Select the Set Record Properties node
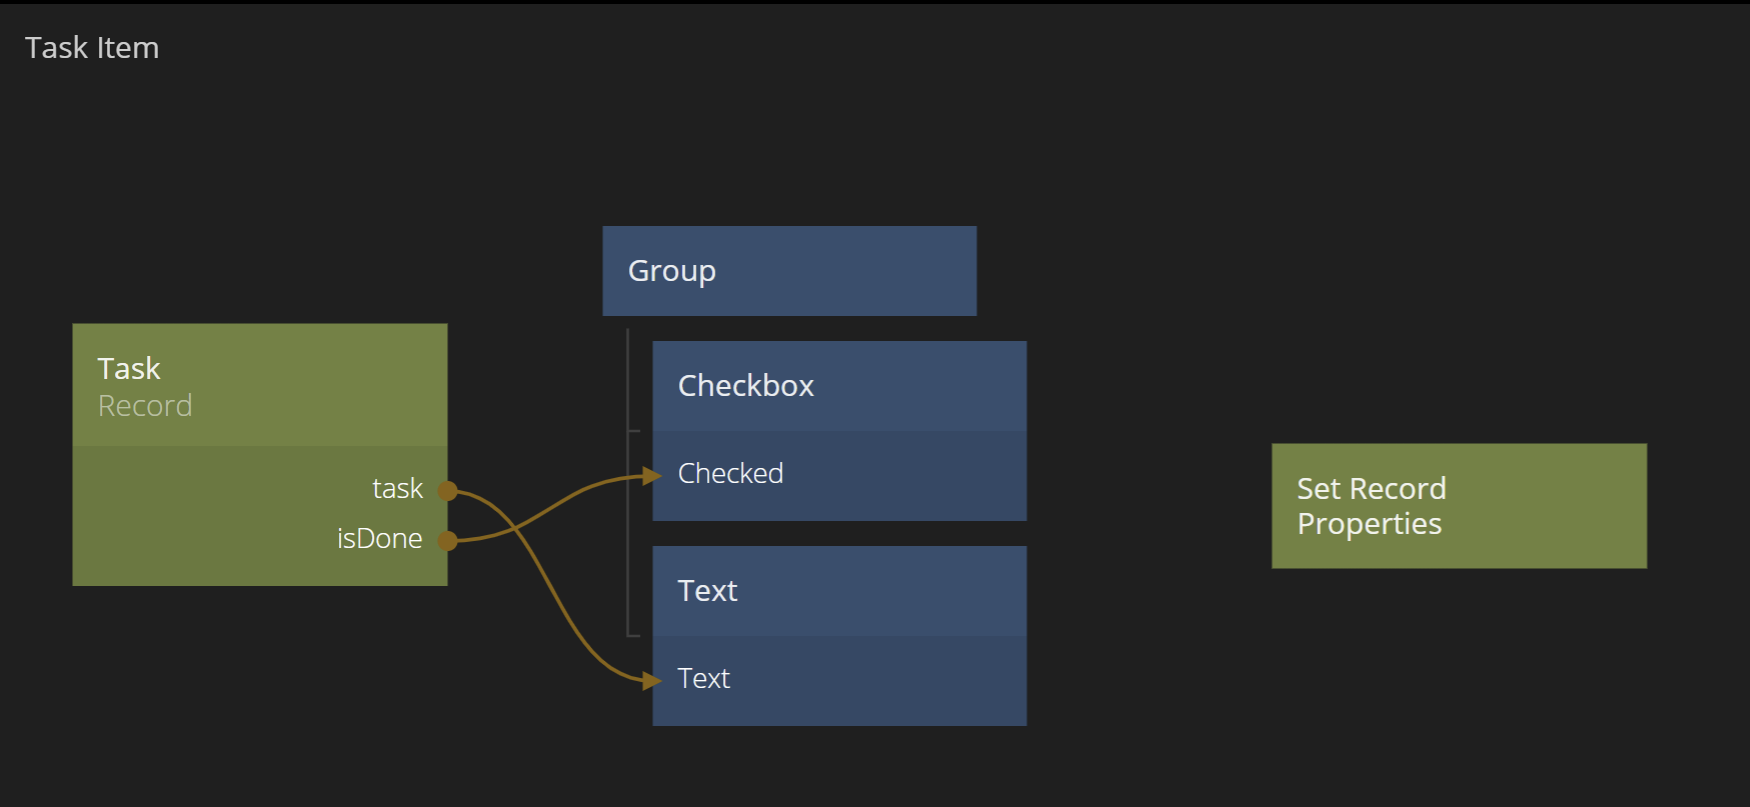Image resolution: width=1750 pixels, height=807 pixels. [x=1458, y=506]
